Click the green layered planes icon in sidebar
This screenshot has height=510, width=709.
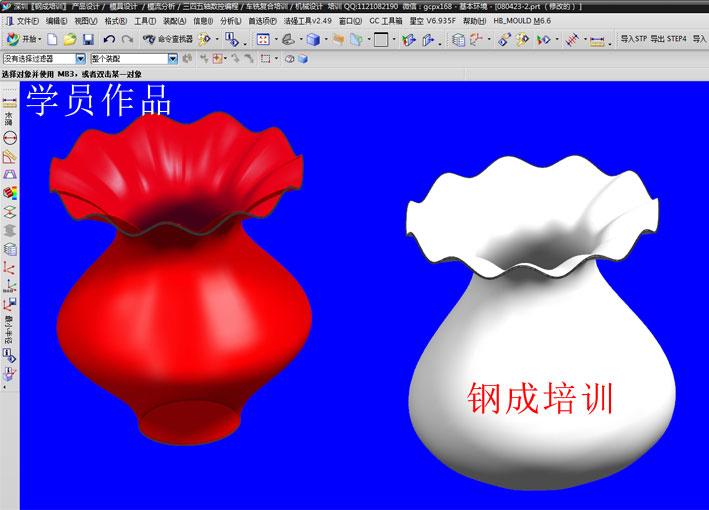(10, 212)
